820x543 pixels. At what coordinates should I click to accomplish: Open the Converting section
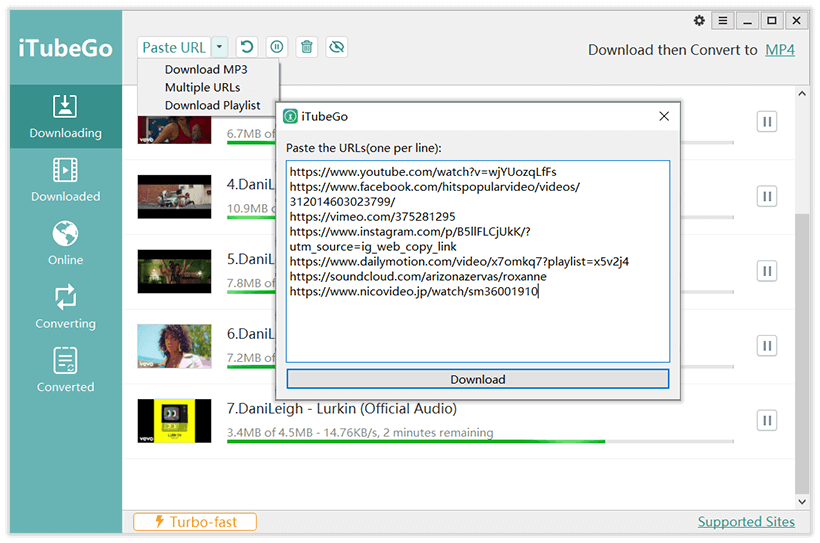65,307
